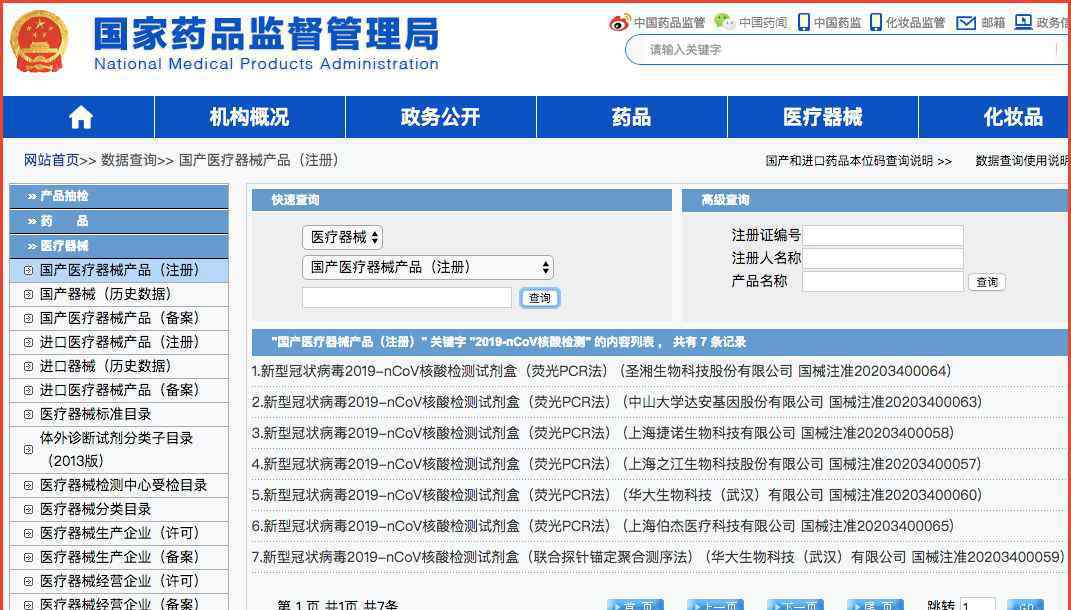The width and height of the screenshot is (1071, 610).
Task: Click the advanced search 查询 button
Action: [986, 282]
